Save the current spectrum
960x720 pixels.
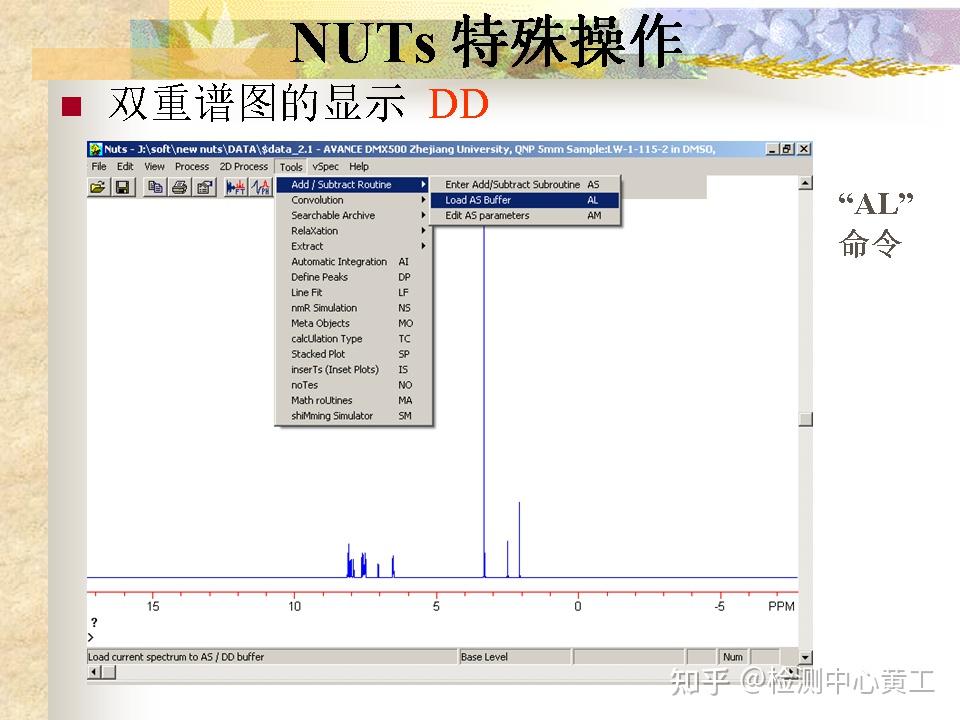(123, 186)
